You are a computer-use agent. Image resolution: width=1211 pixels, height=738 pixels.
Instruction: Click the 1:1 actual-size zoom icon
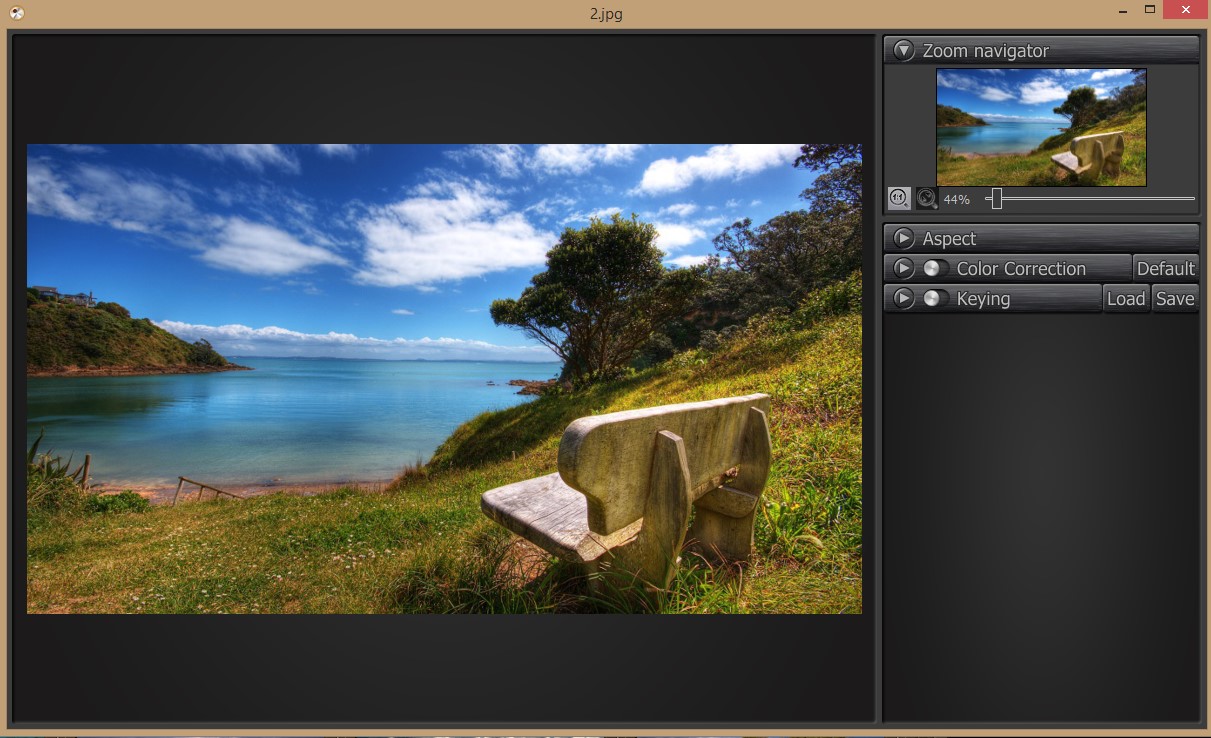coord(899,198)
